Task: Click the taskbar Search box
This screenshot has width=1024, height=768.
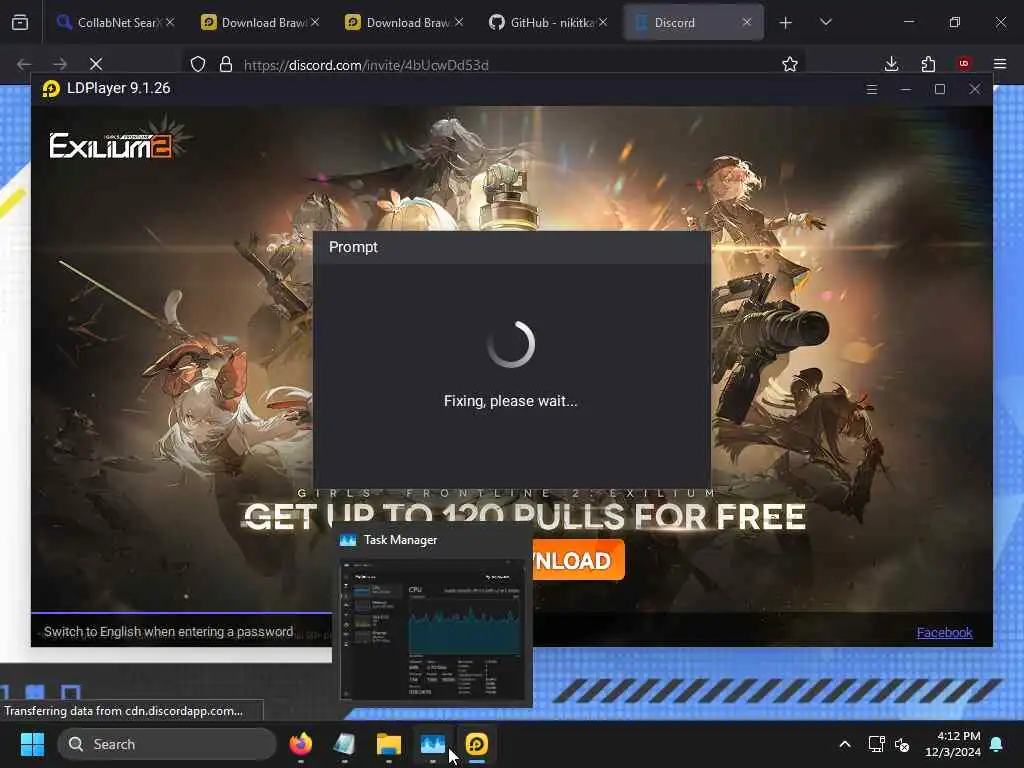Action: pyautogui.click(x=167, y=744)
